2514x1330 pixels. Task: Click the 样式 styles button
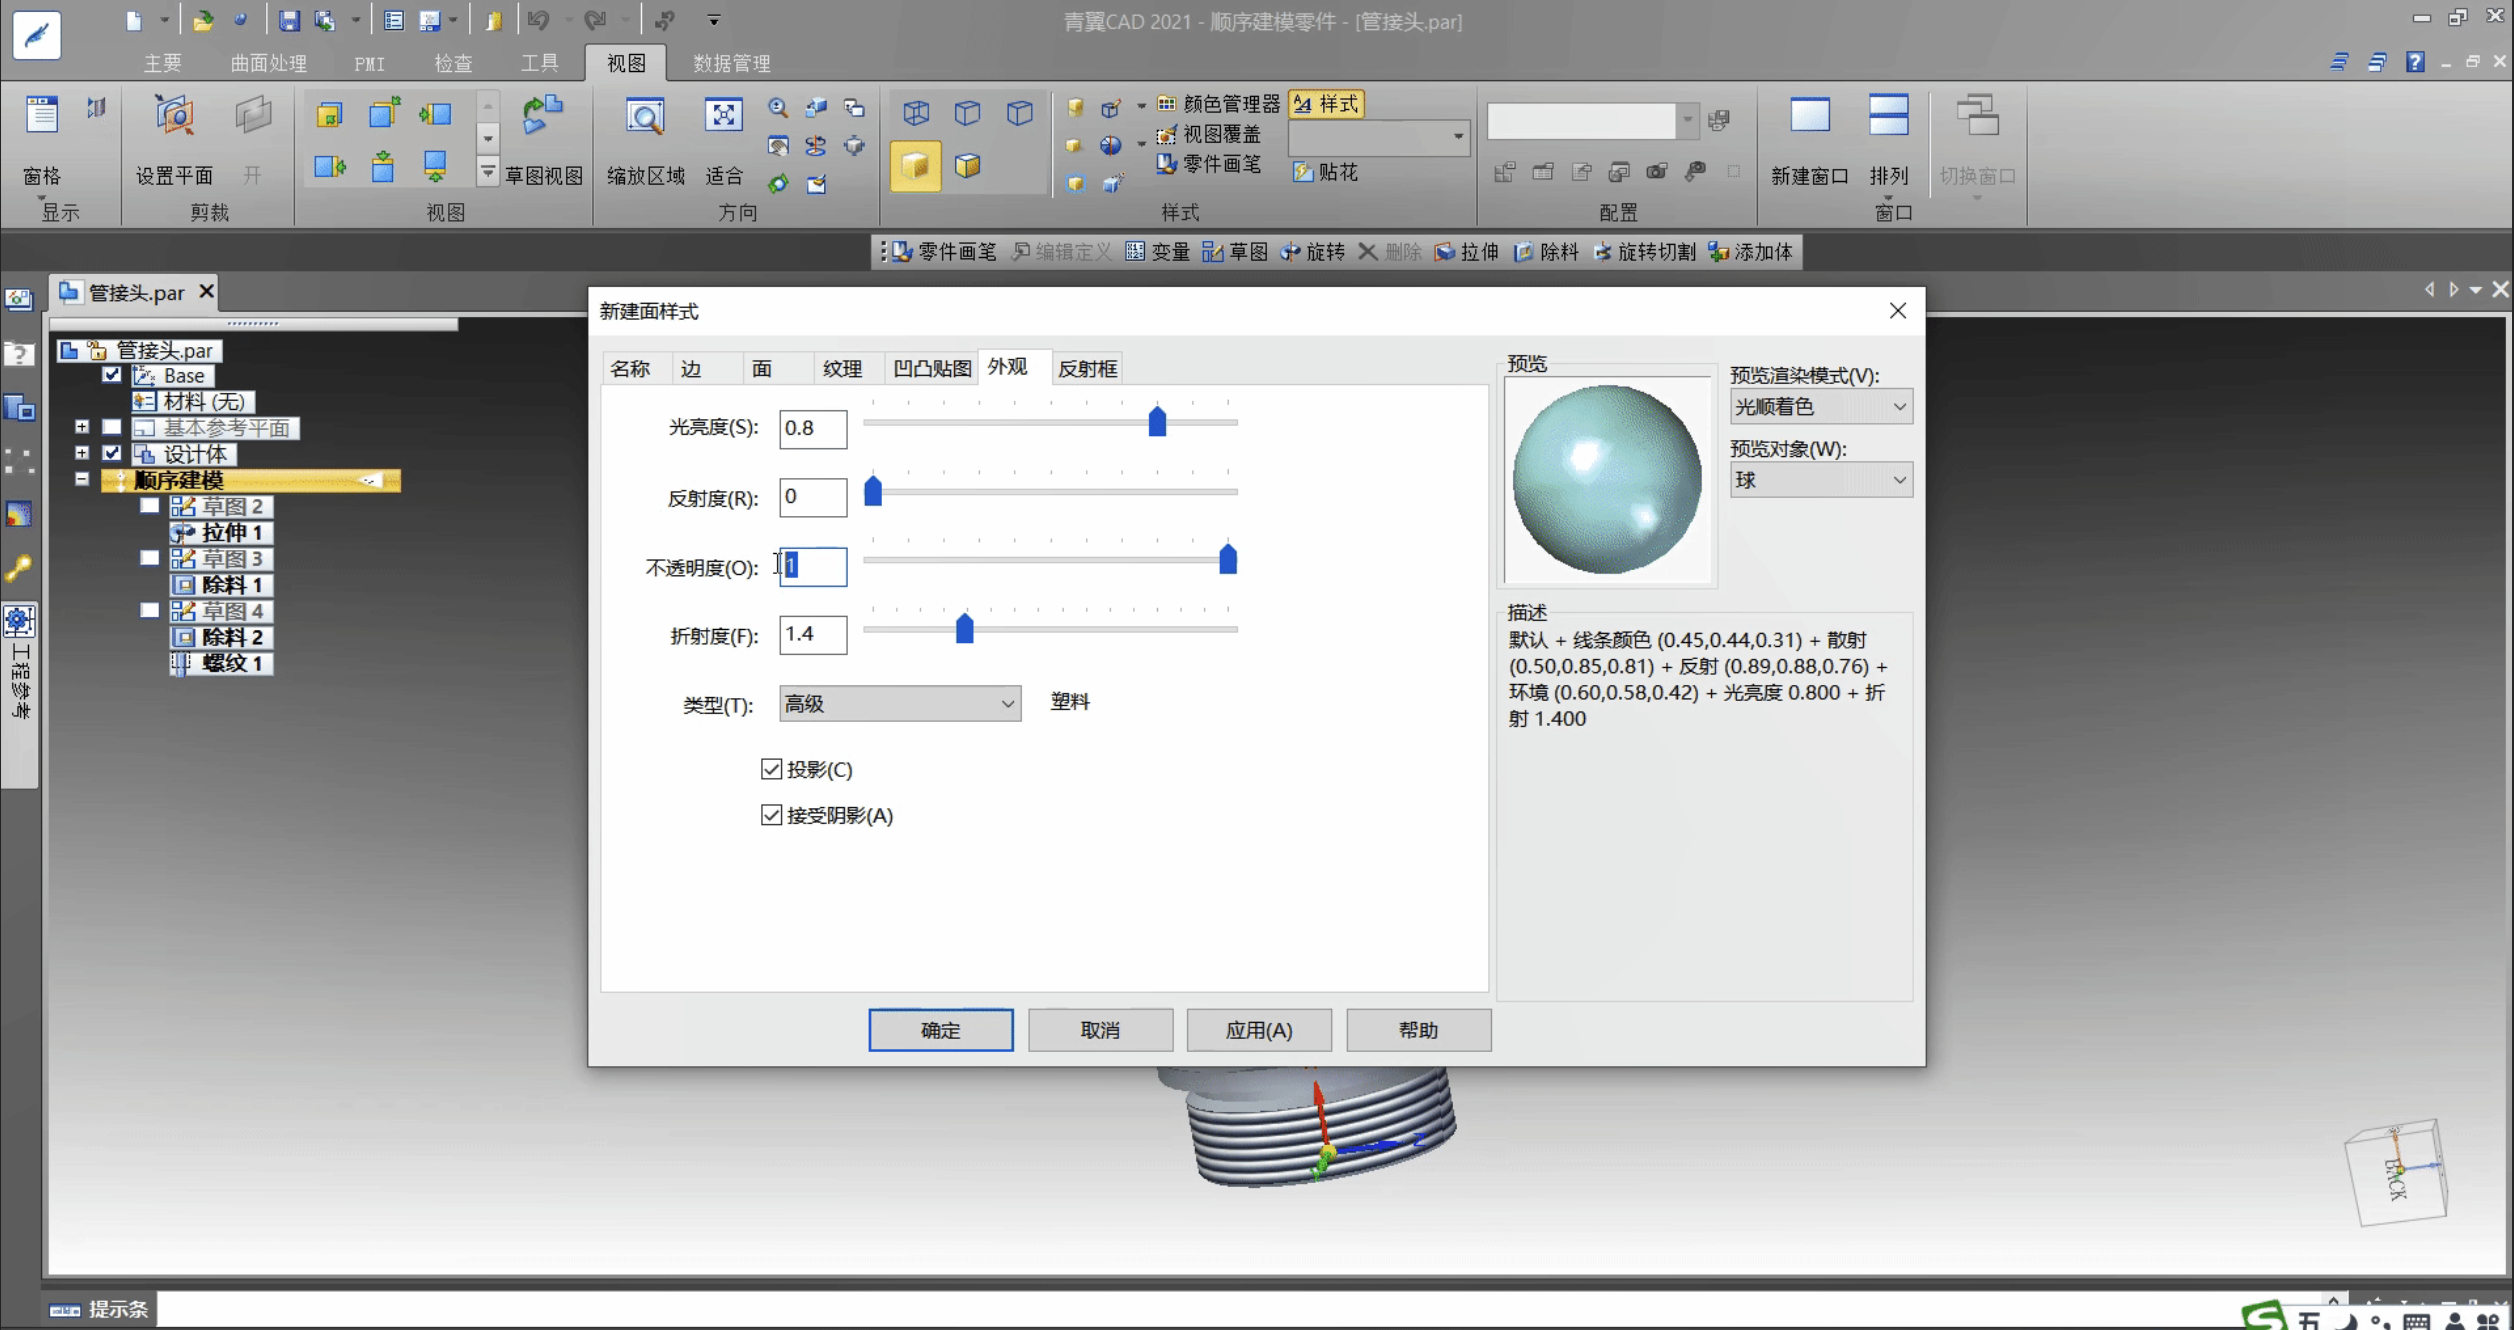click(1326, 104)
